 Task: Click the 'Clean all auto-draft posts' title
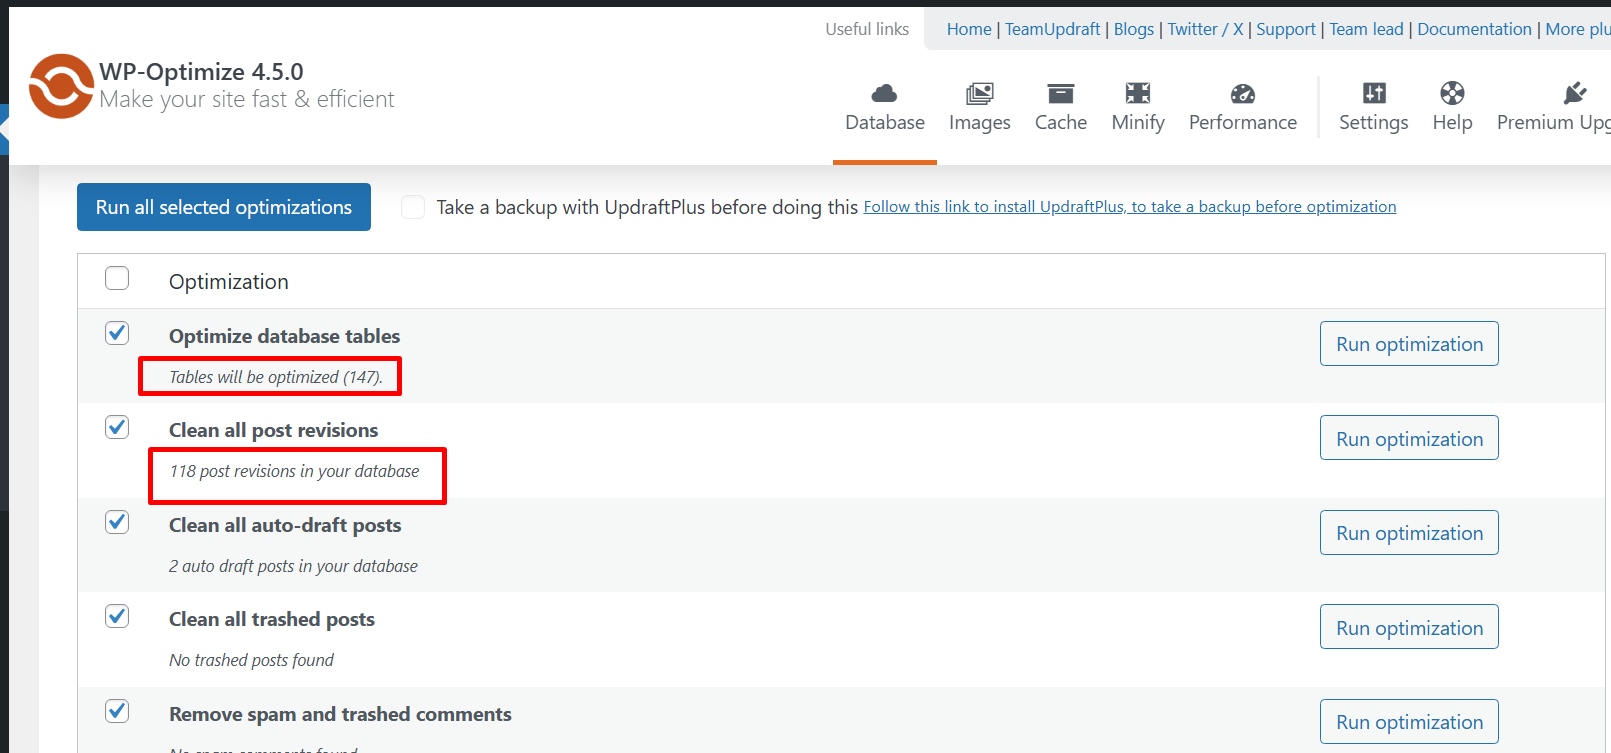[285, 525]
